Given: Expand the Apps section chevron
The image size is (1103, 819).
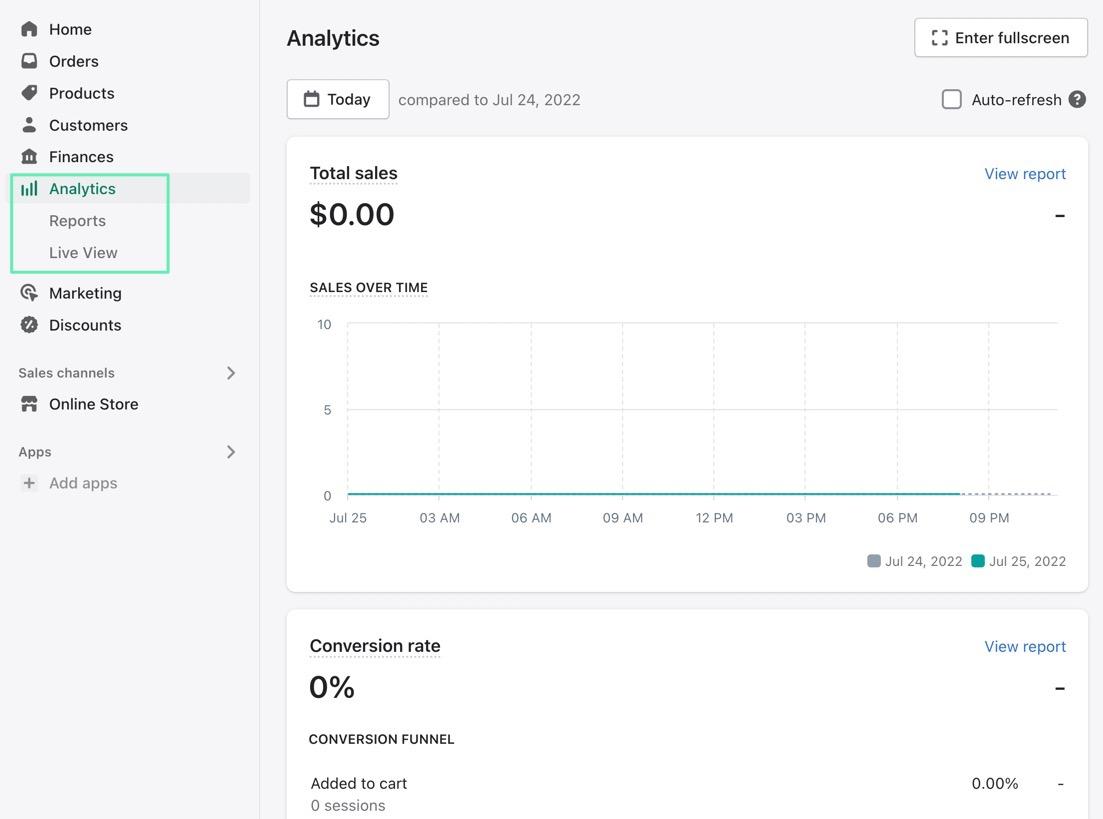Looking at the screenshot, I should coord(231,452).
